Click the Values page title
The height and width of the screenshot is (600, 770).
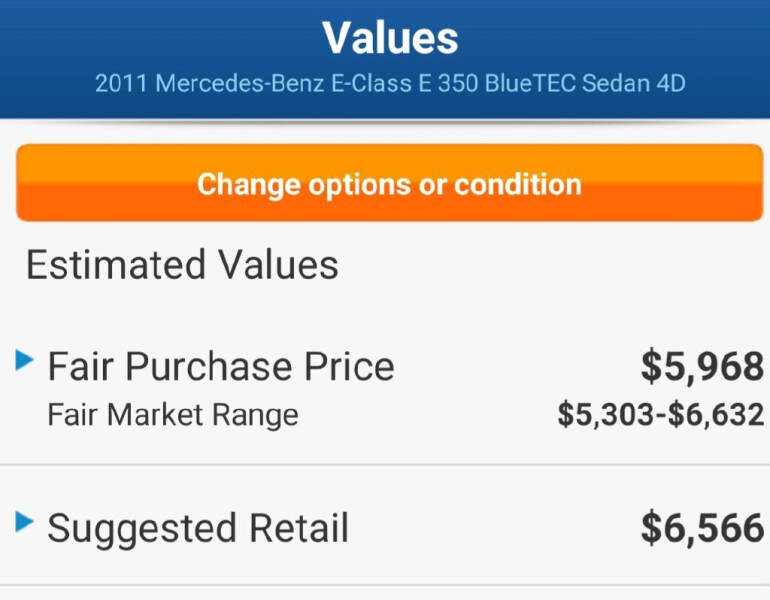pyautogui.click(x=390, y=38)
